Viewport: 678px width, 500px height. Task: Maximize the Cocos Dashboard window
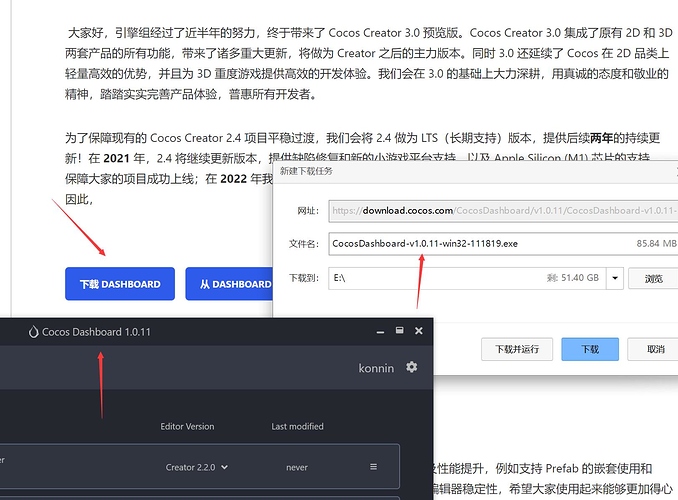pyautogui.click(x=400, y=330)
